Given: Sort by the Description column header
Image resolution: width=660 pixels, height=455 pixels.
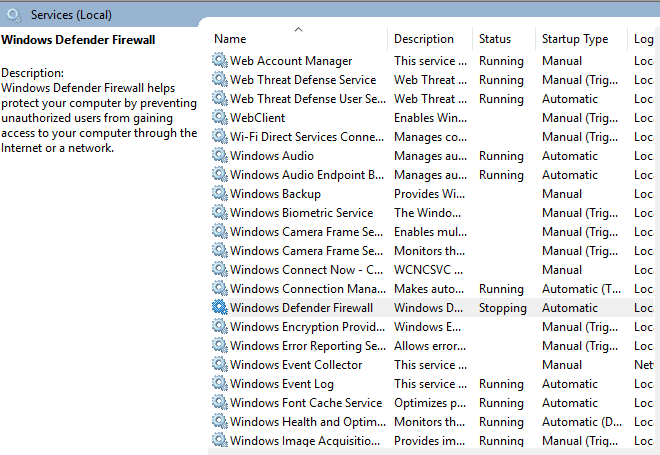Looking at the screenshot, I should click(430, 39).
